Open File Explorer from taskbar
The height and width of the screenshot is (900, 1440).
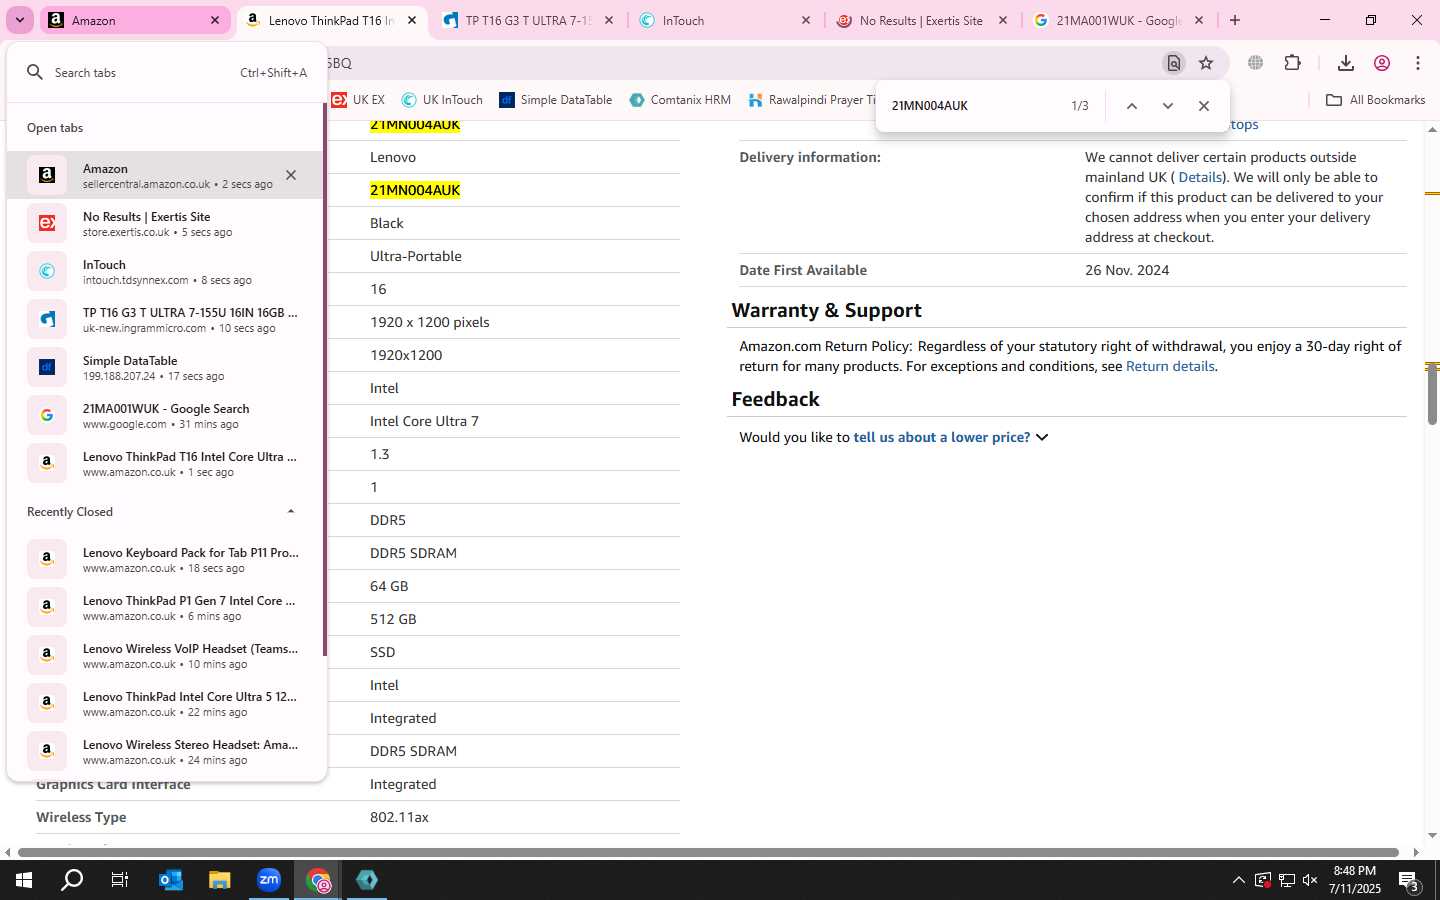tap(219, 880)
